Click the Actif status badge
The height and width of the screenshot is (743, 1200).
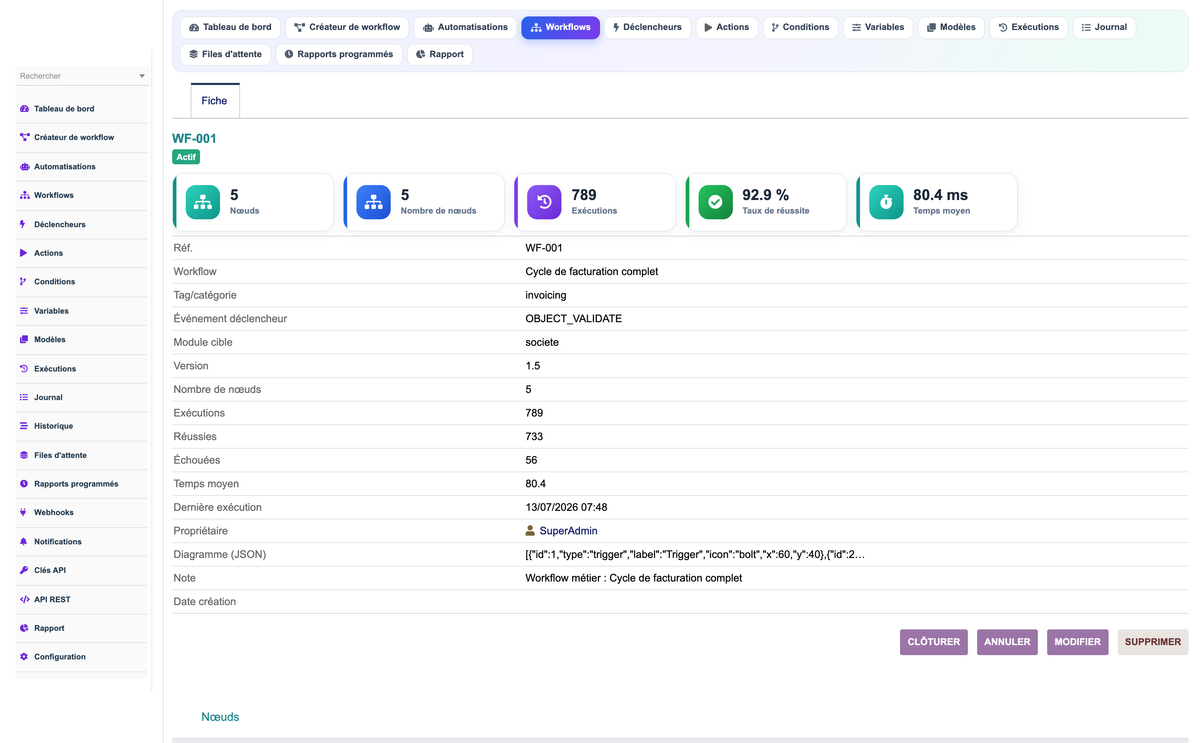click(x=186, y=157)
